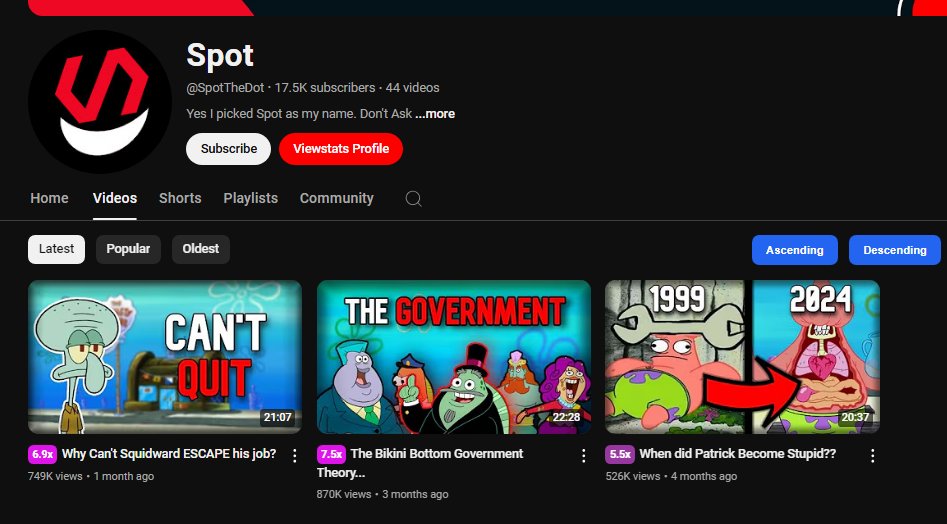Viewport: 947px width, 524px height.
Task: Open the Playlists tab
Action: (x=251, y=198)
